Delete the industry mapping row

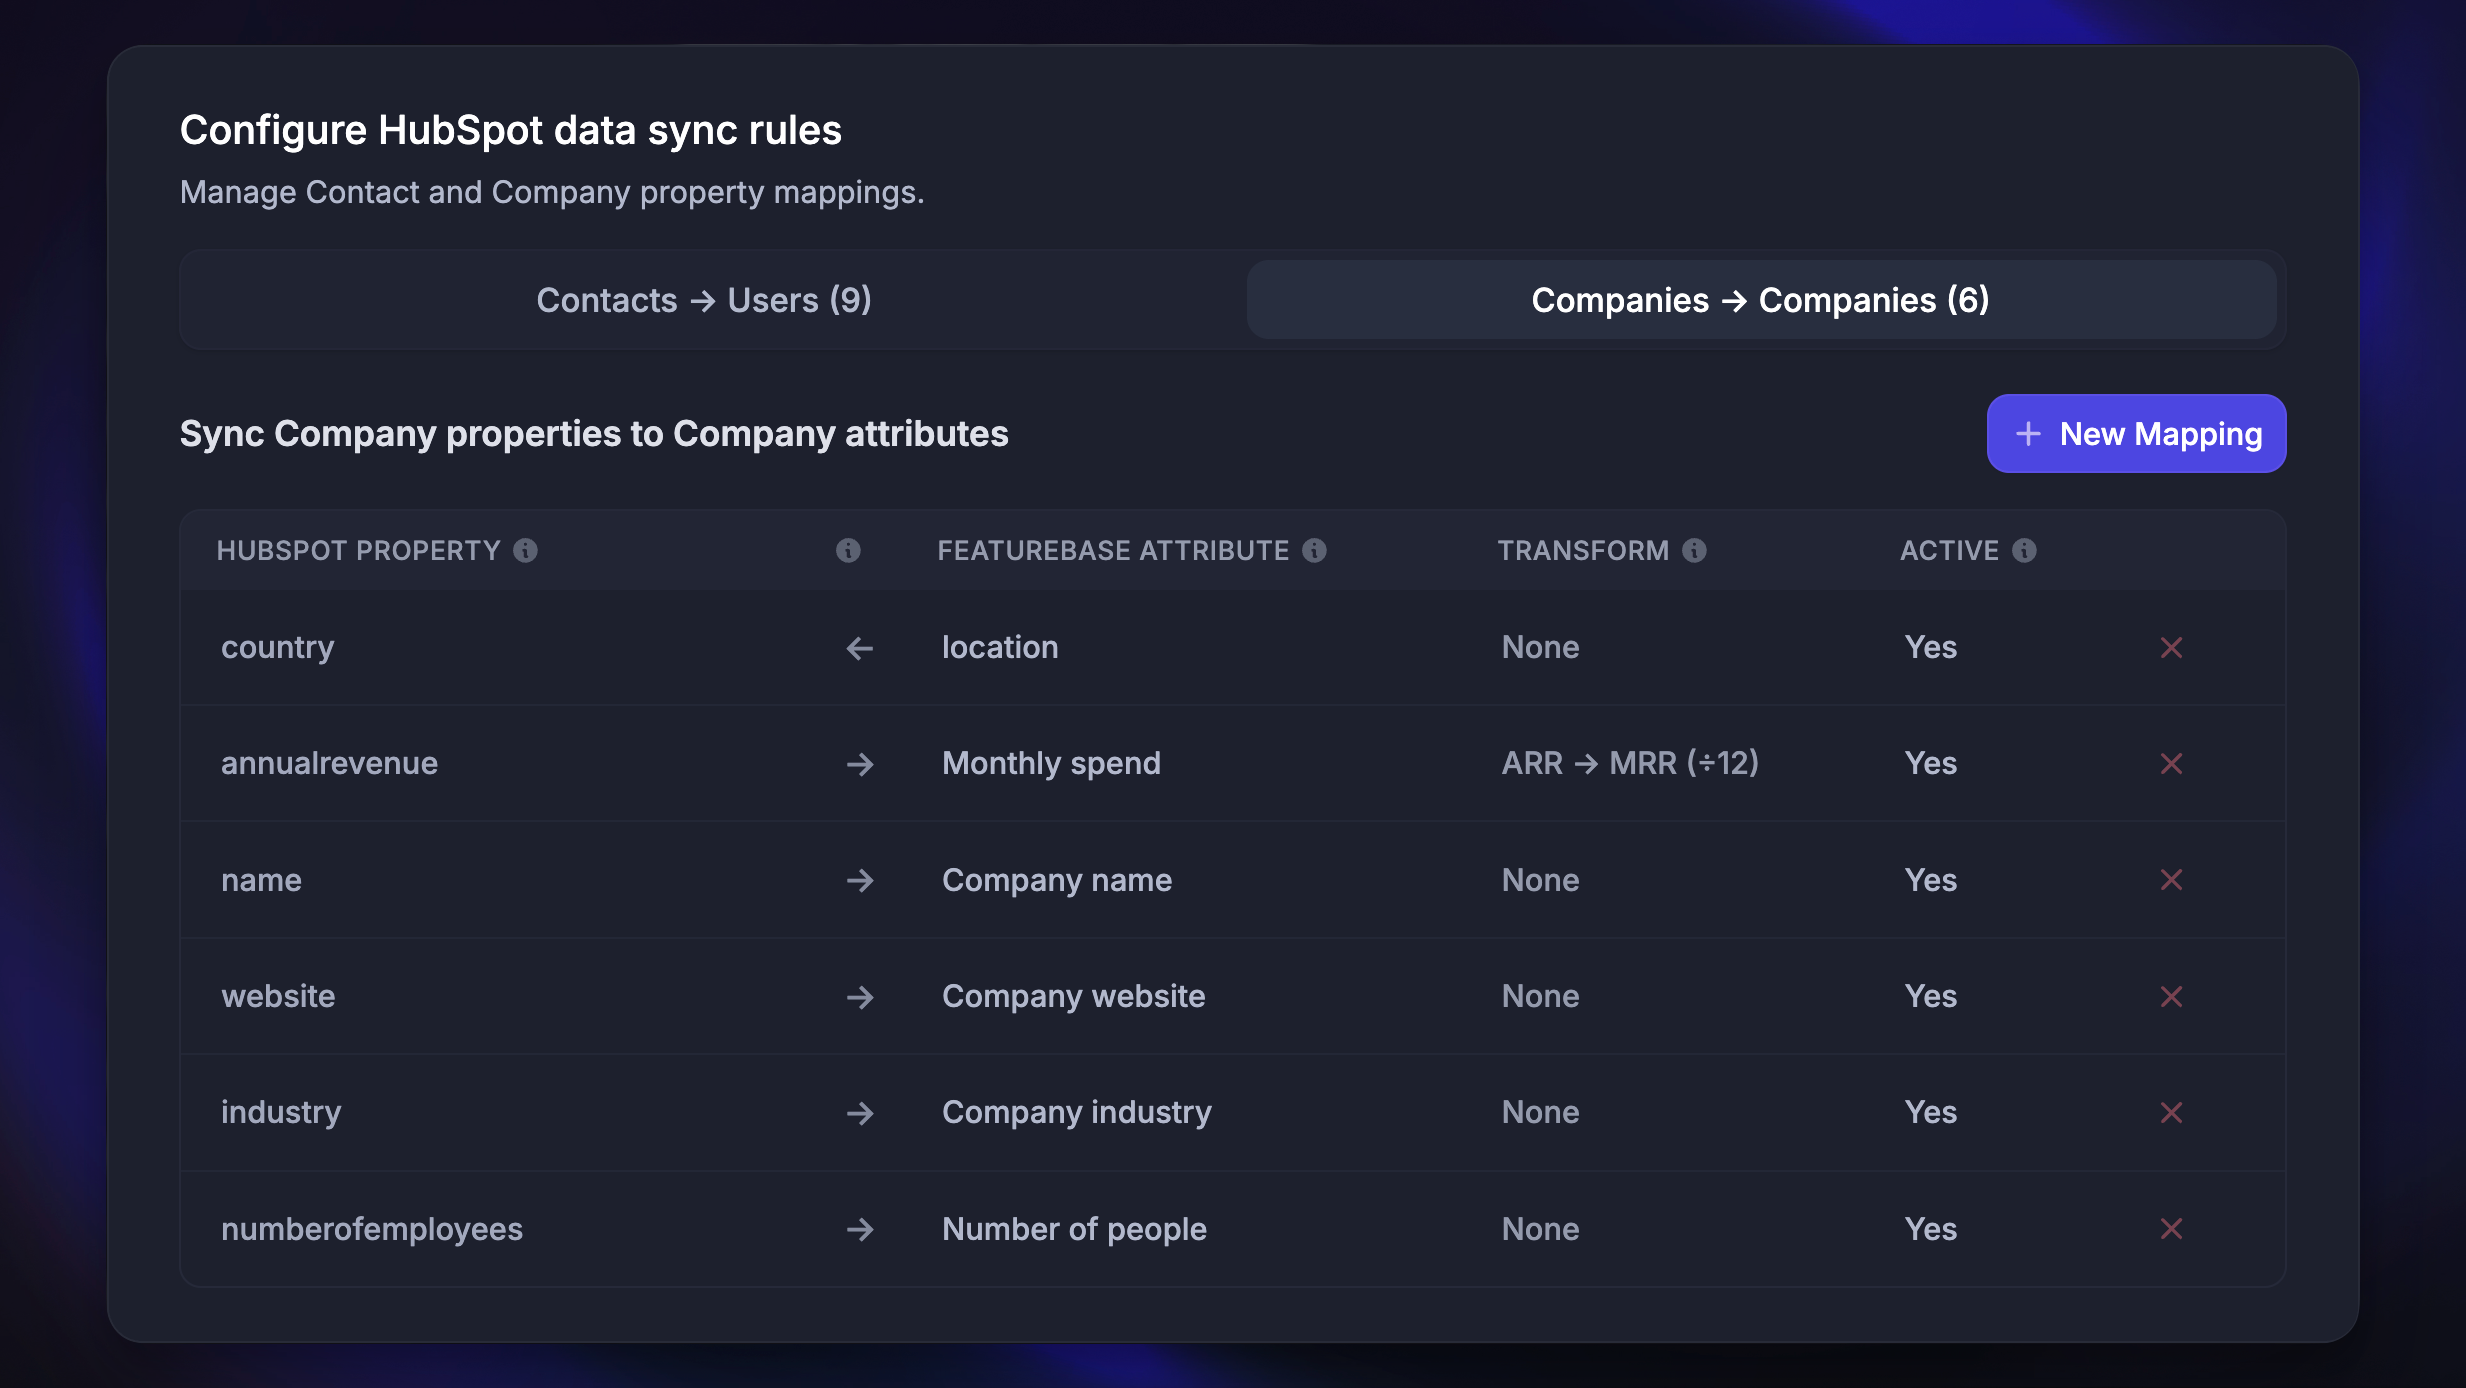coord(2171,1113)
